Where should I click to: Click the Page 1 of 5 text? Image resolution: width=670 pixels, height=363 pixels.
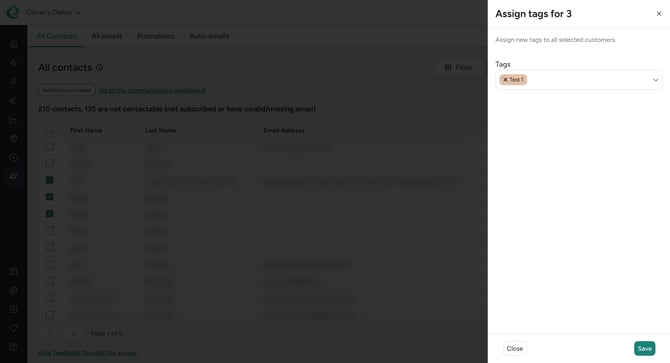(106, 333)
